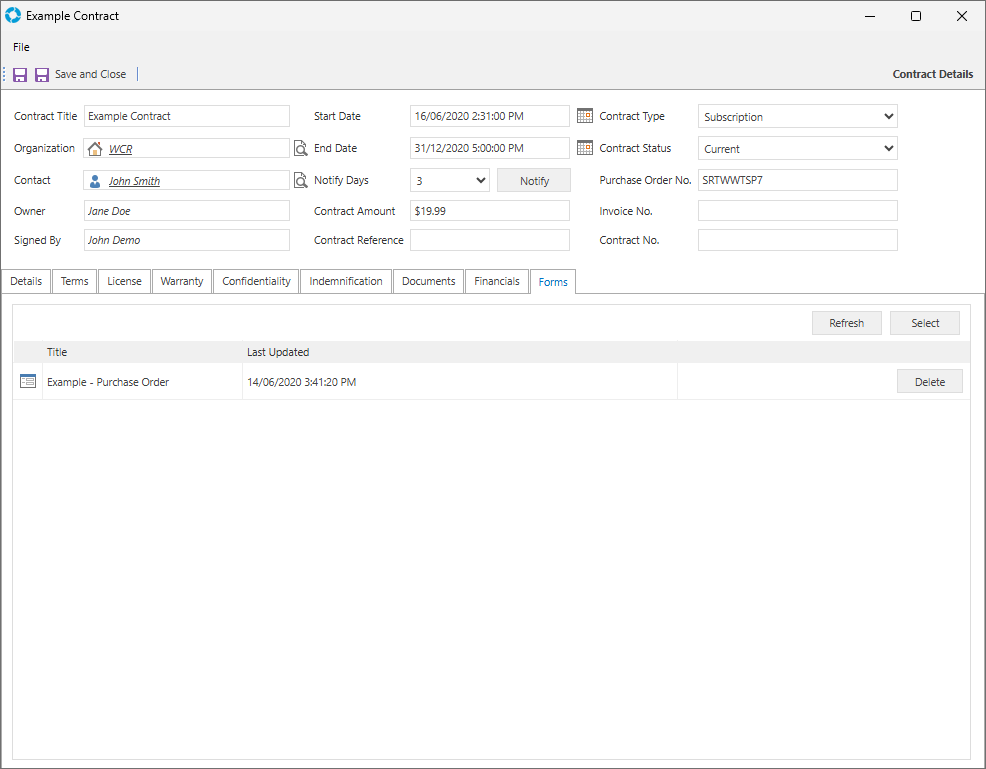
Task: Click the Invoice No. input field
Action: 797,211
